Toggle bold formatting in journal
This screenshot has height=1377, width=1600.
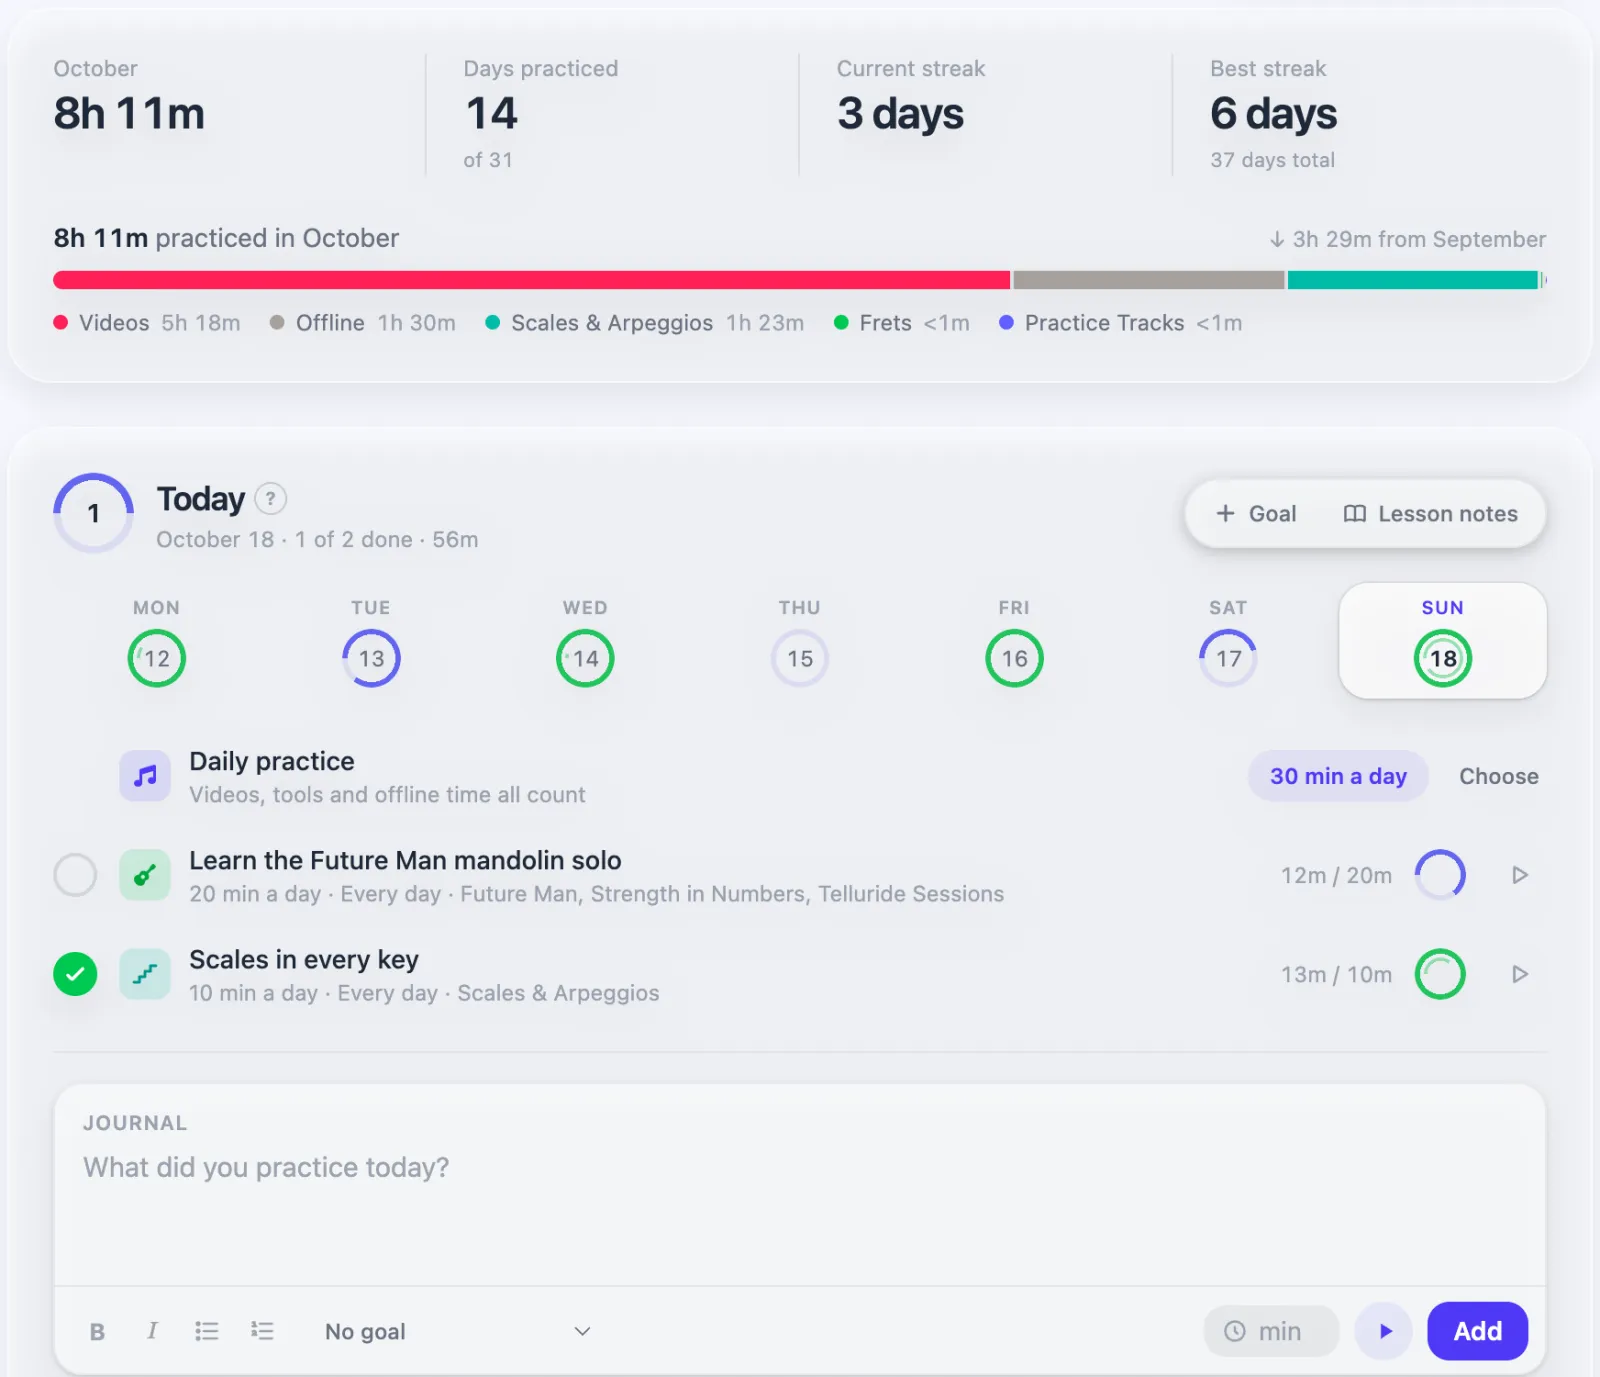click(97, 1331)
